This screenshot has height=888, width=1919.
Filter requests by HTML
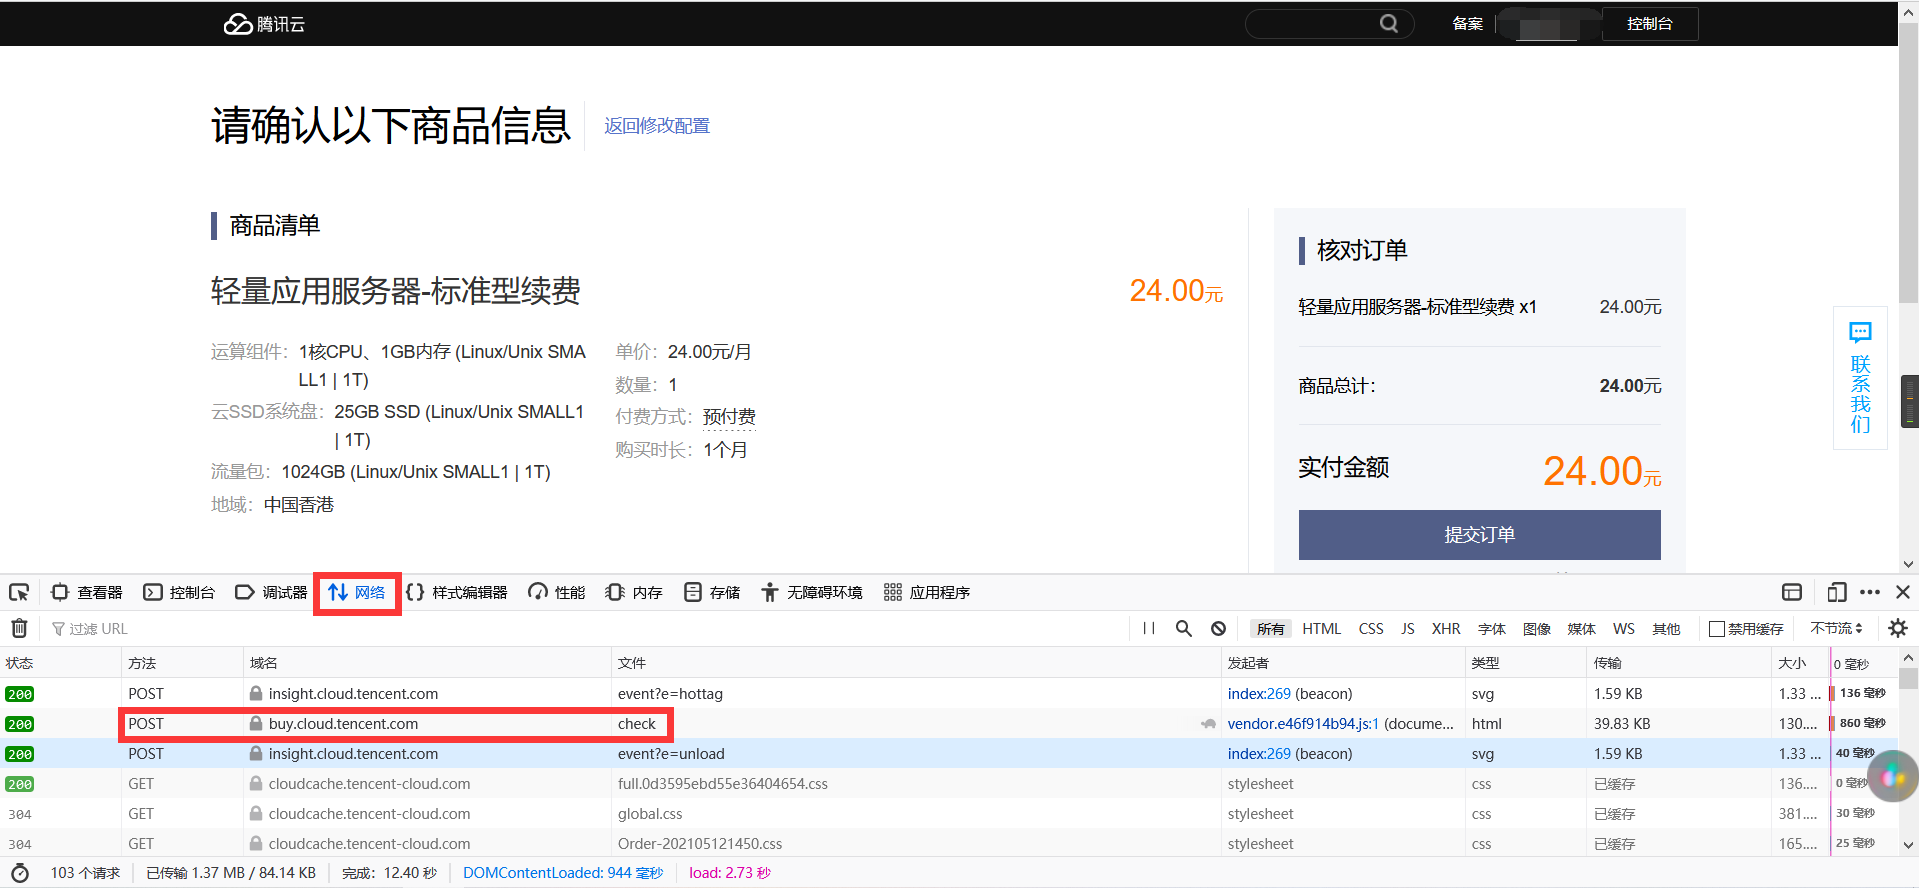1321,628
